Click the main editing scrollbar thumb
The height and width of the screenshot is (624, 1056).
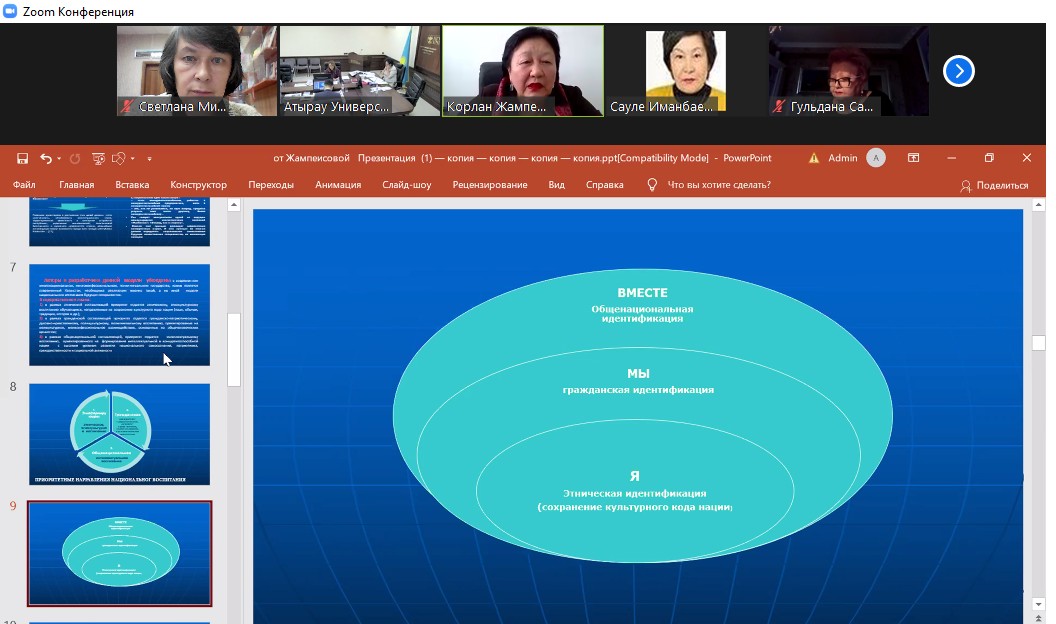pos(1038,343)
